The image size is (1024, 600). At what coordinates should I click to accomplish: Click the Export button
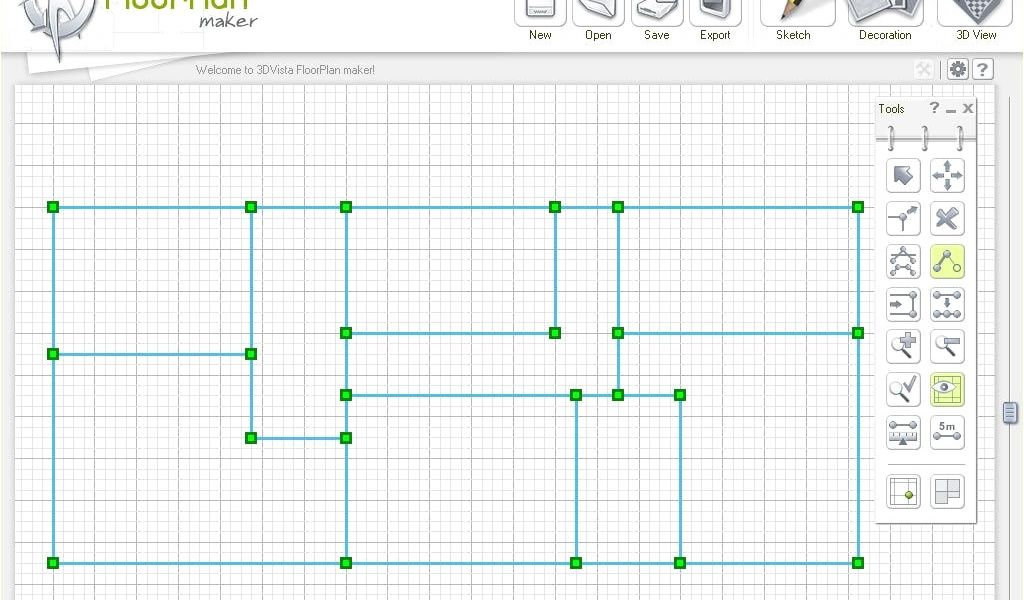click(x=715, y=15)
